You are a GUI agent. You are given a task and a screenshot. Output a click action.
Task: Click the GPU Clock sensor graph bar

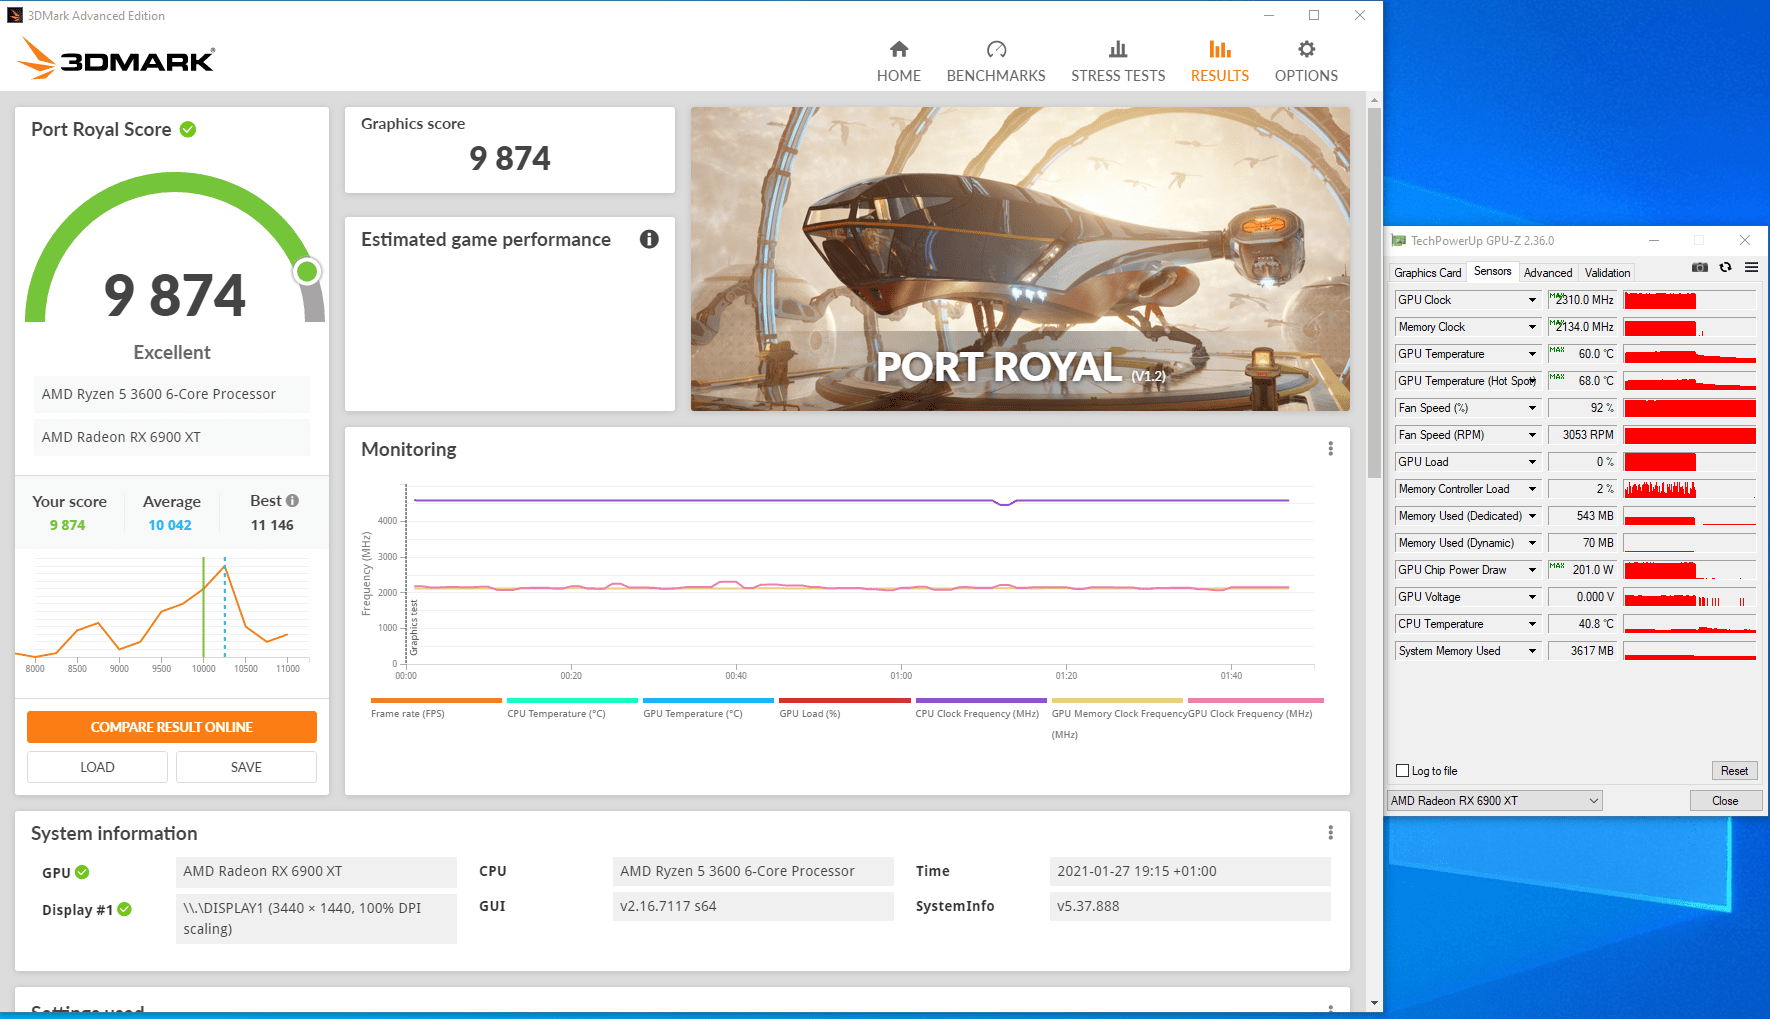[1689, 300]
